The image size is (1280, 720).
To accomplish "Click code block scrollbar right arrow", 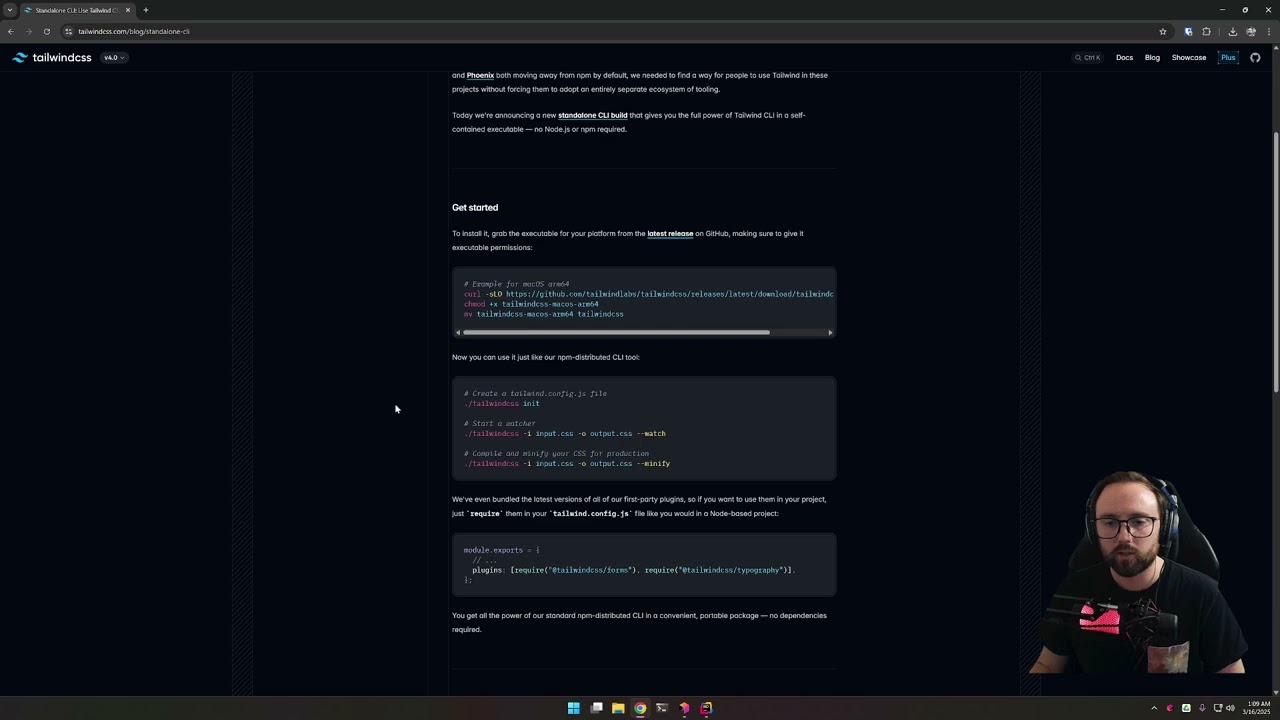I will coord(830,332).
